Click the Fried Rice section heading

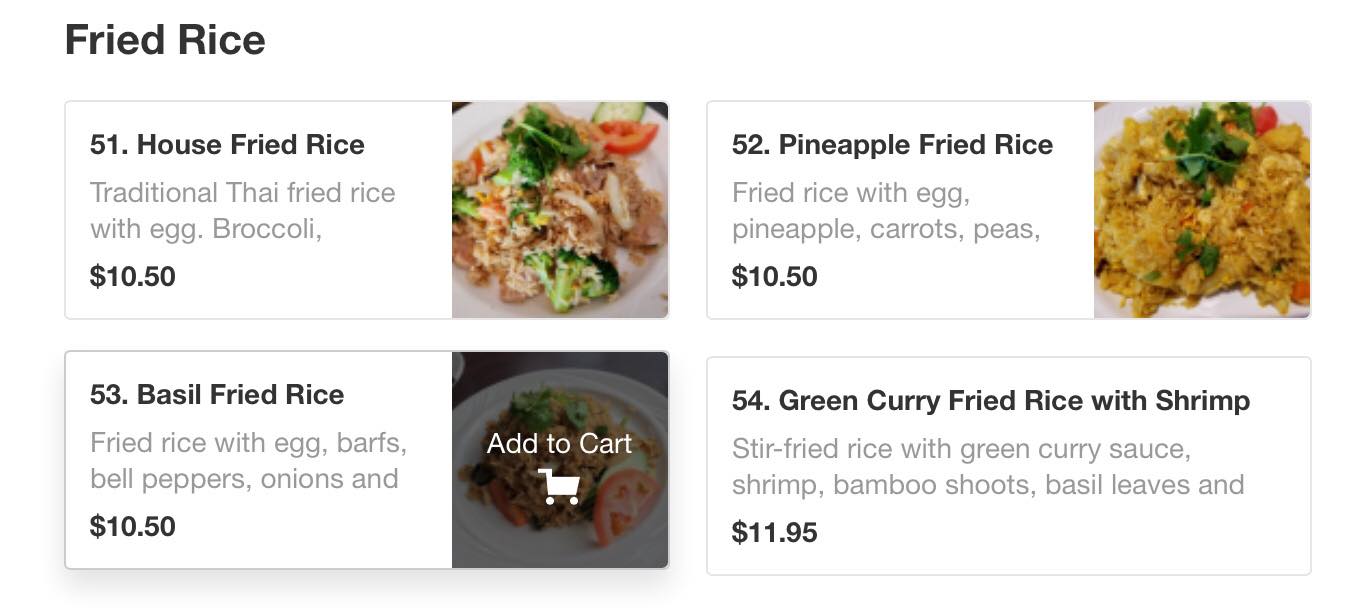click(x=165, y=40)
